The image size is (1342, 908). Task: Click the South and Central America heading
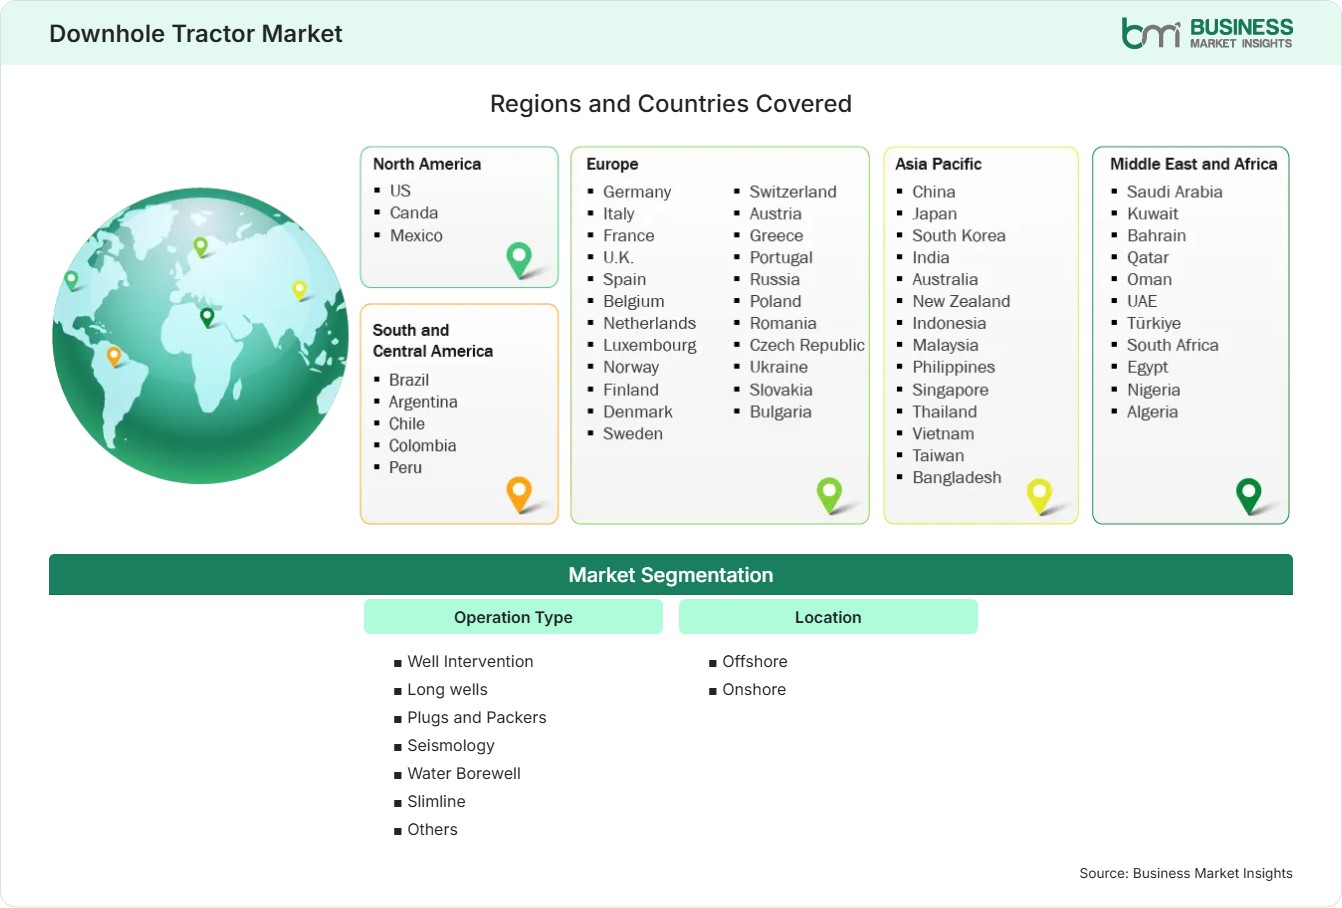coord(433,340)
